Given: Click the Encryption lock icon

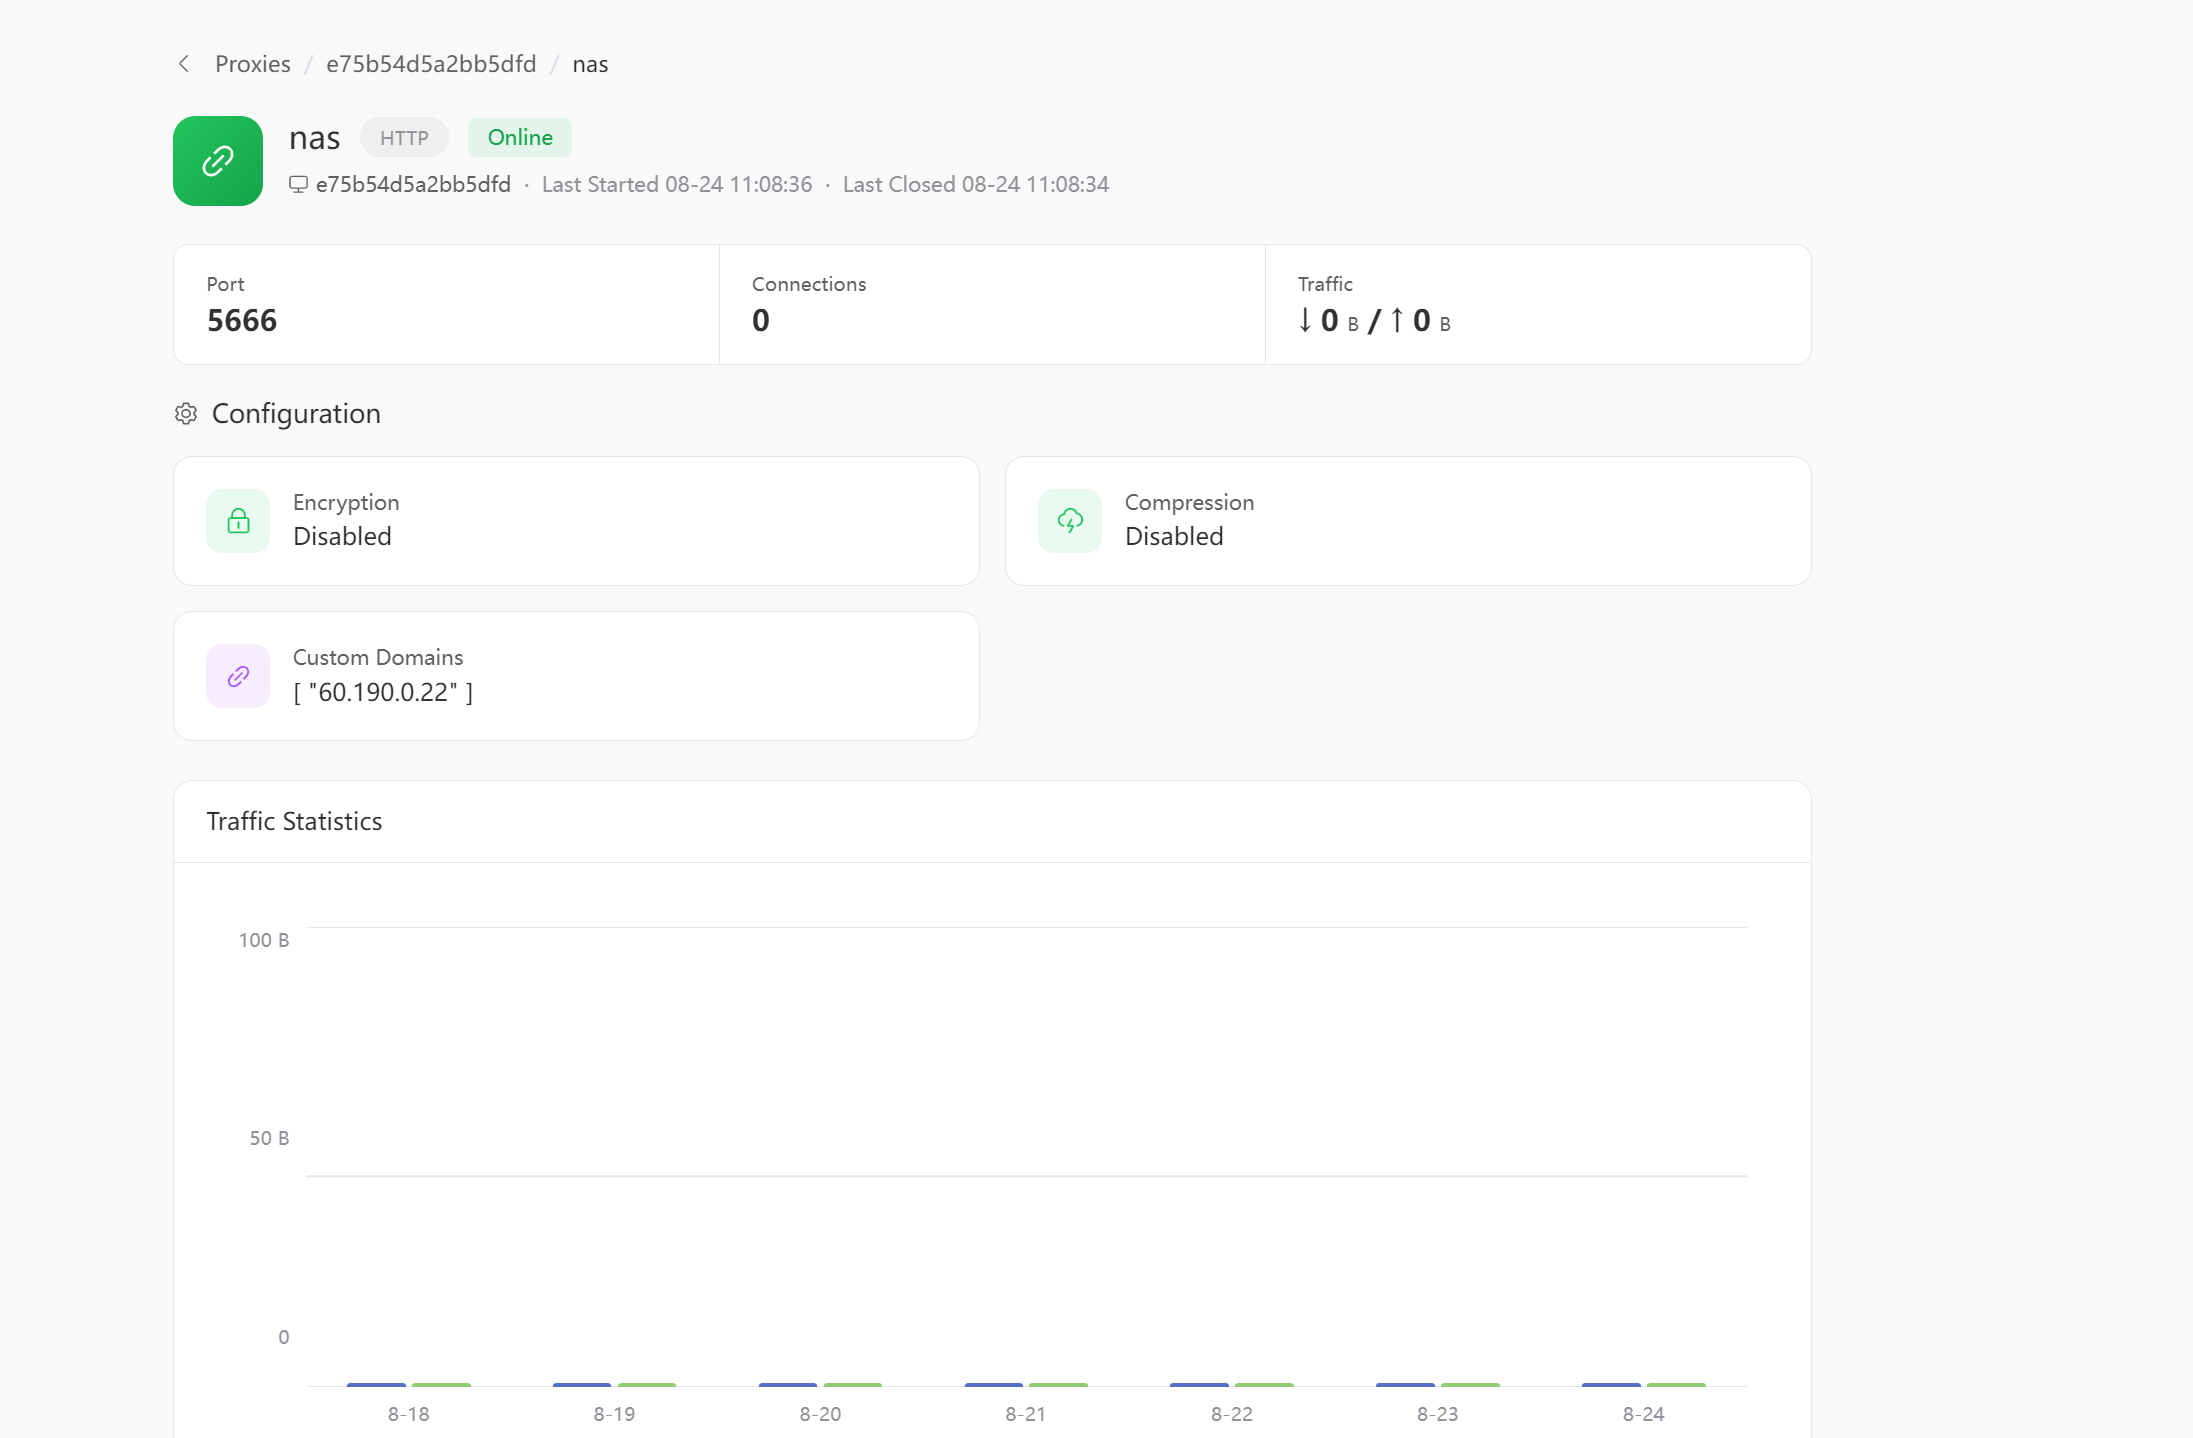Looking at the screenshot, I should (238, 521).
